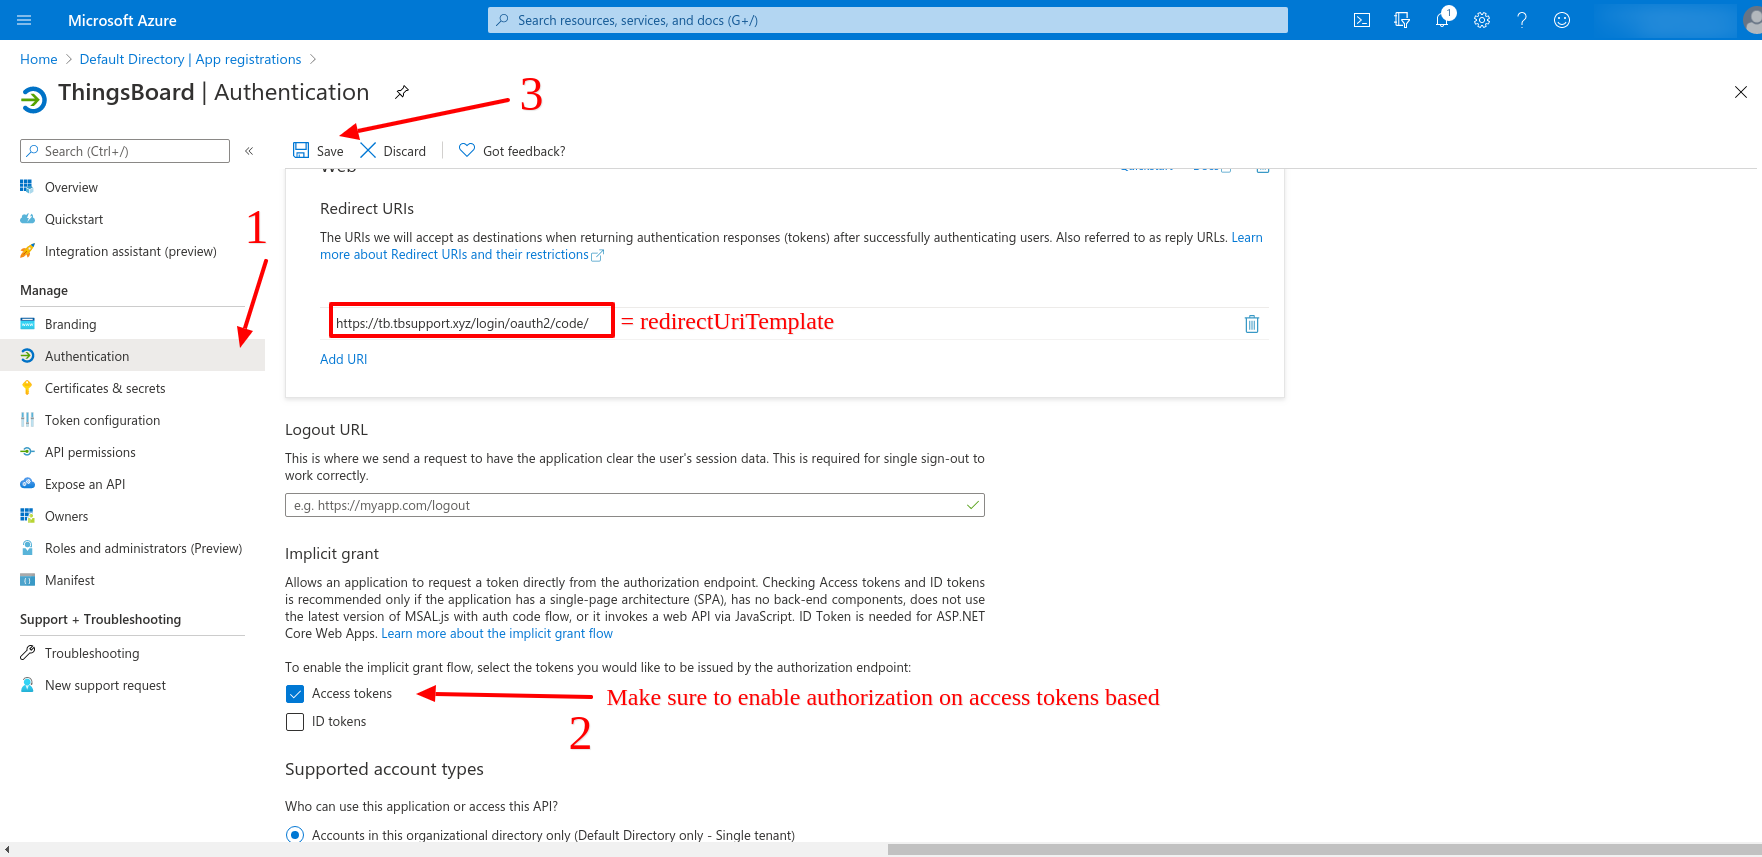This screenshot has height=857, width=1762.
Task: Collapse the left navigation menu
Action: pyautogui.click(x=249, y=151)
